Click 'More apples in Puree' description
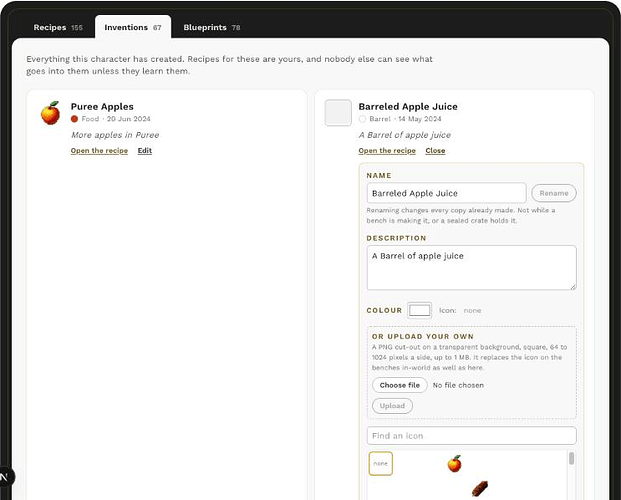Screen dimensions: 621x500 [115, 135]
